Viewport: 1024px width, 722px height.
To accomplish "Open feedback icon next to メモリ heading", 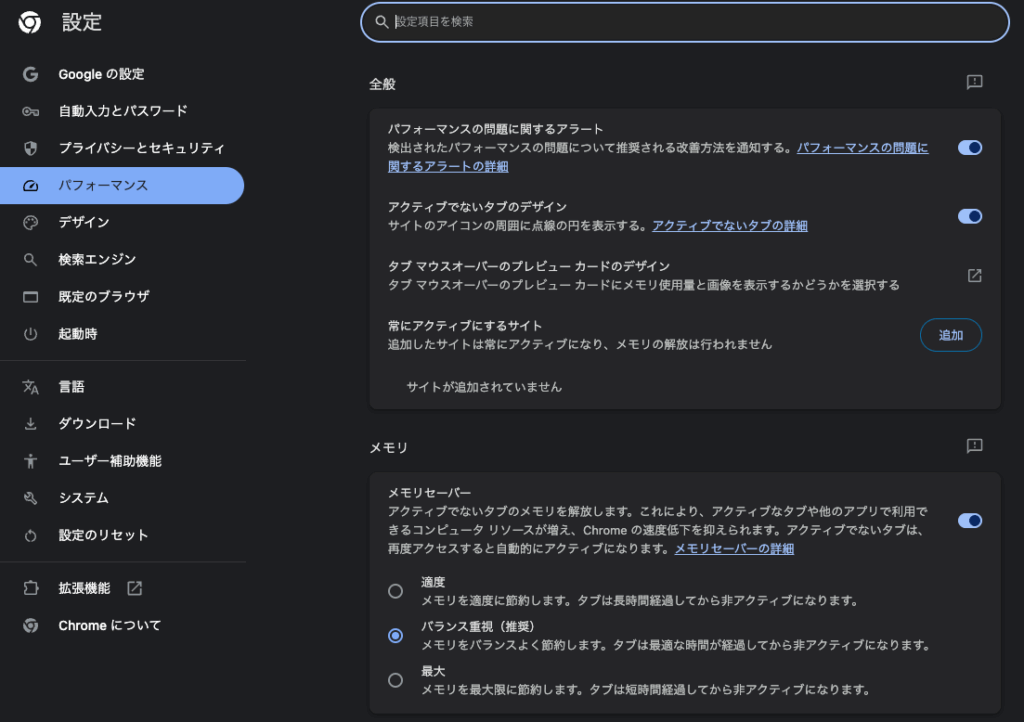I will pos(975,446).
